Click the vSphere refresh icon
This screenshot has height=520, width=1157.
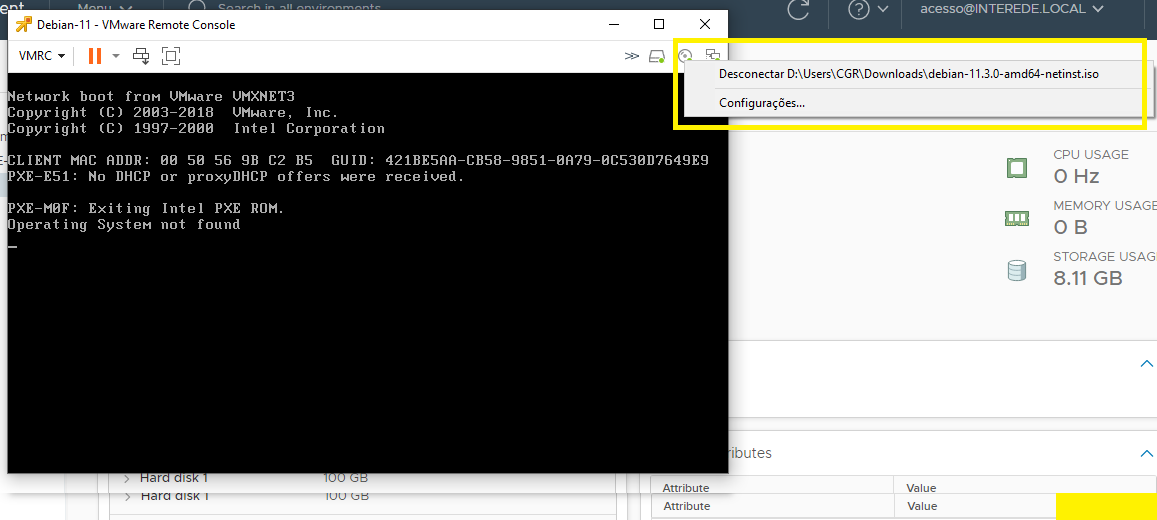coord(798,10)
